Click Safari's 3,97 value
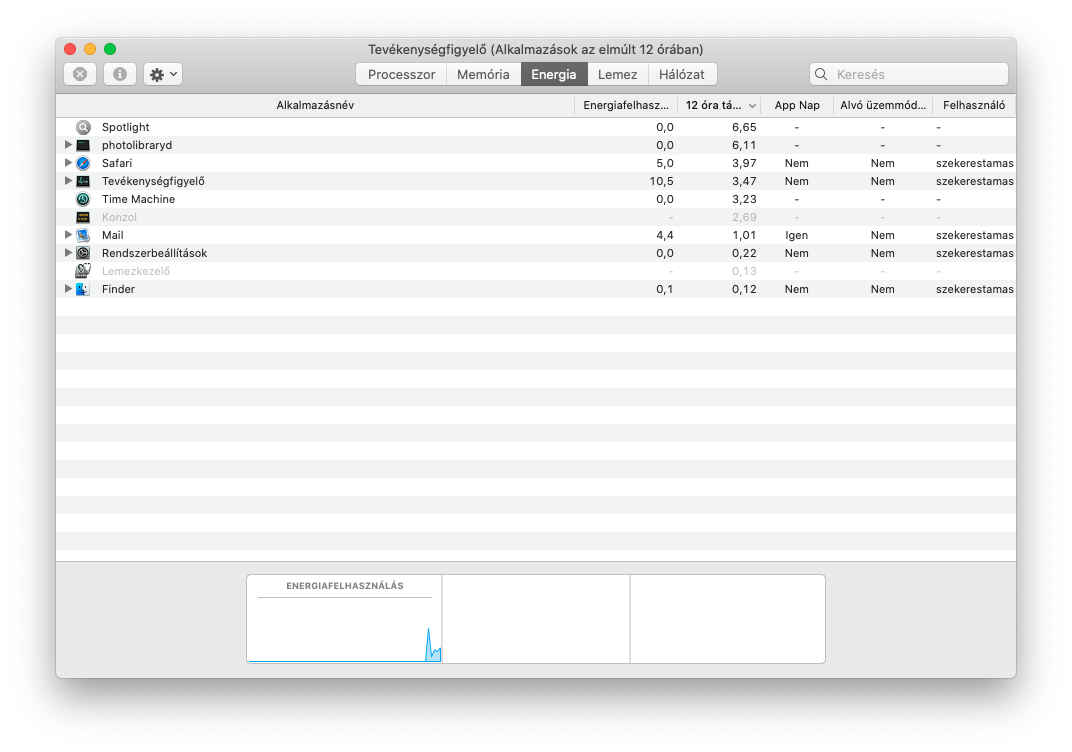The width and height of the screenshot is (1072, 752). 744,163
